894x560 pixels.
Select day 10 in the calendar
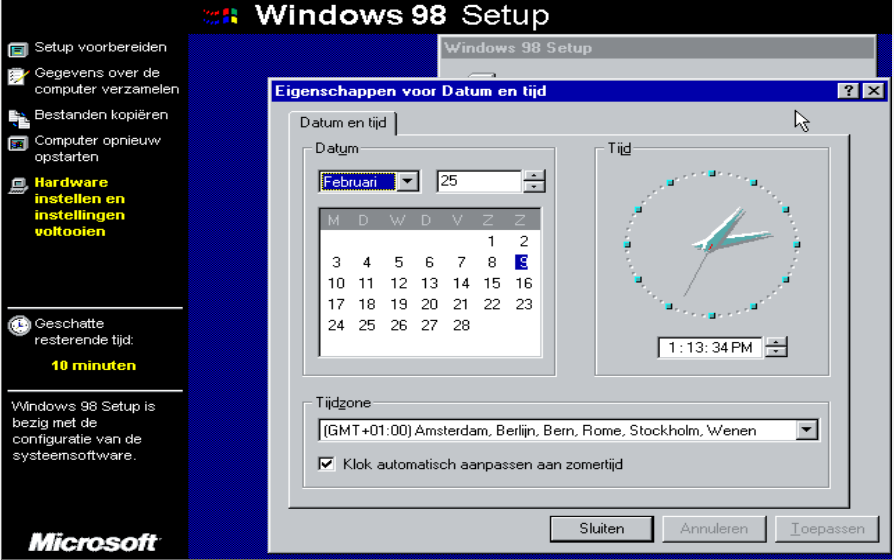click(x=336, y=283)
